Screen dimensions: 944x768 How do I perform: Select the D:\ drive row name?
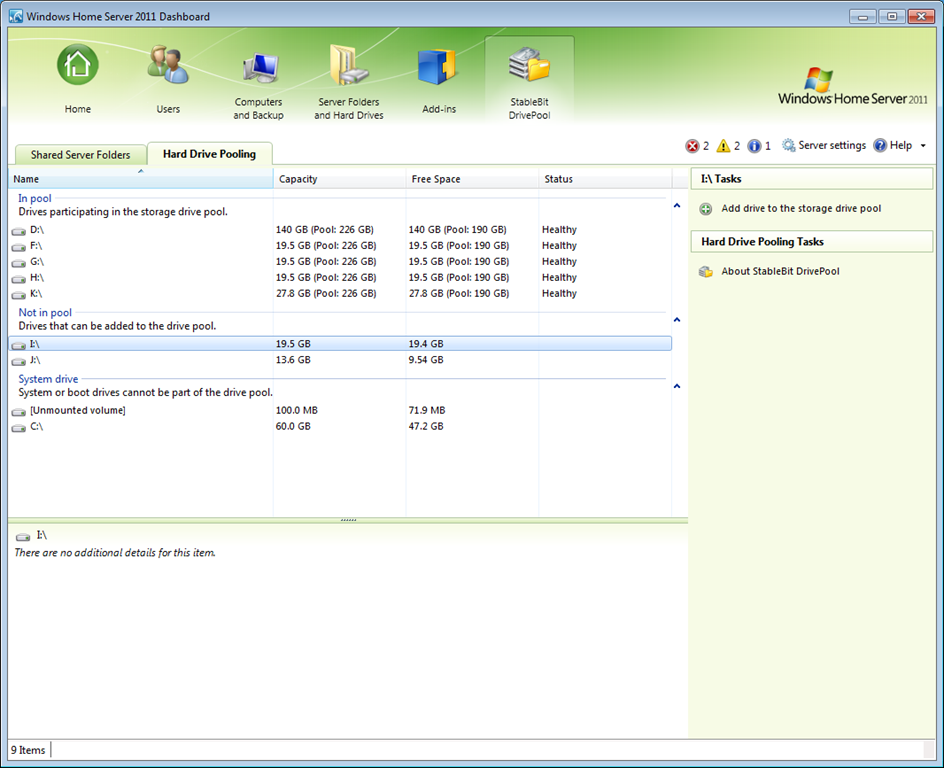tap(37, 230)
